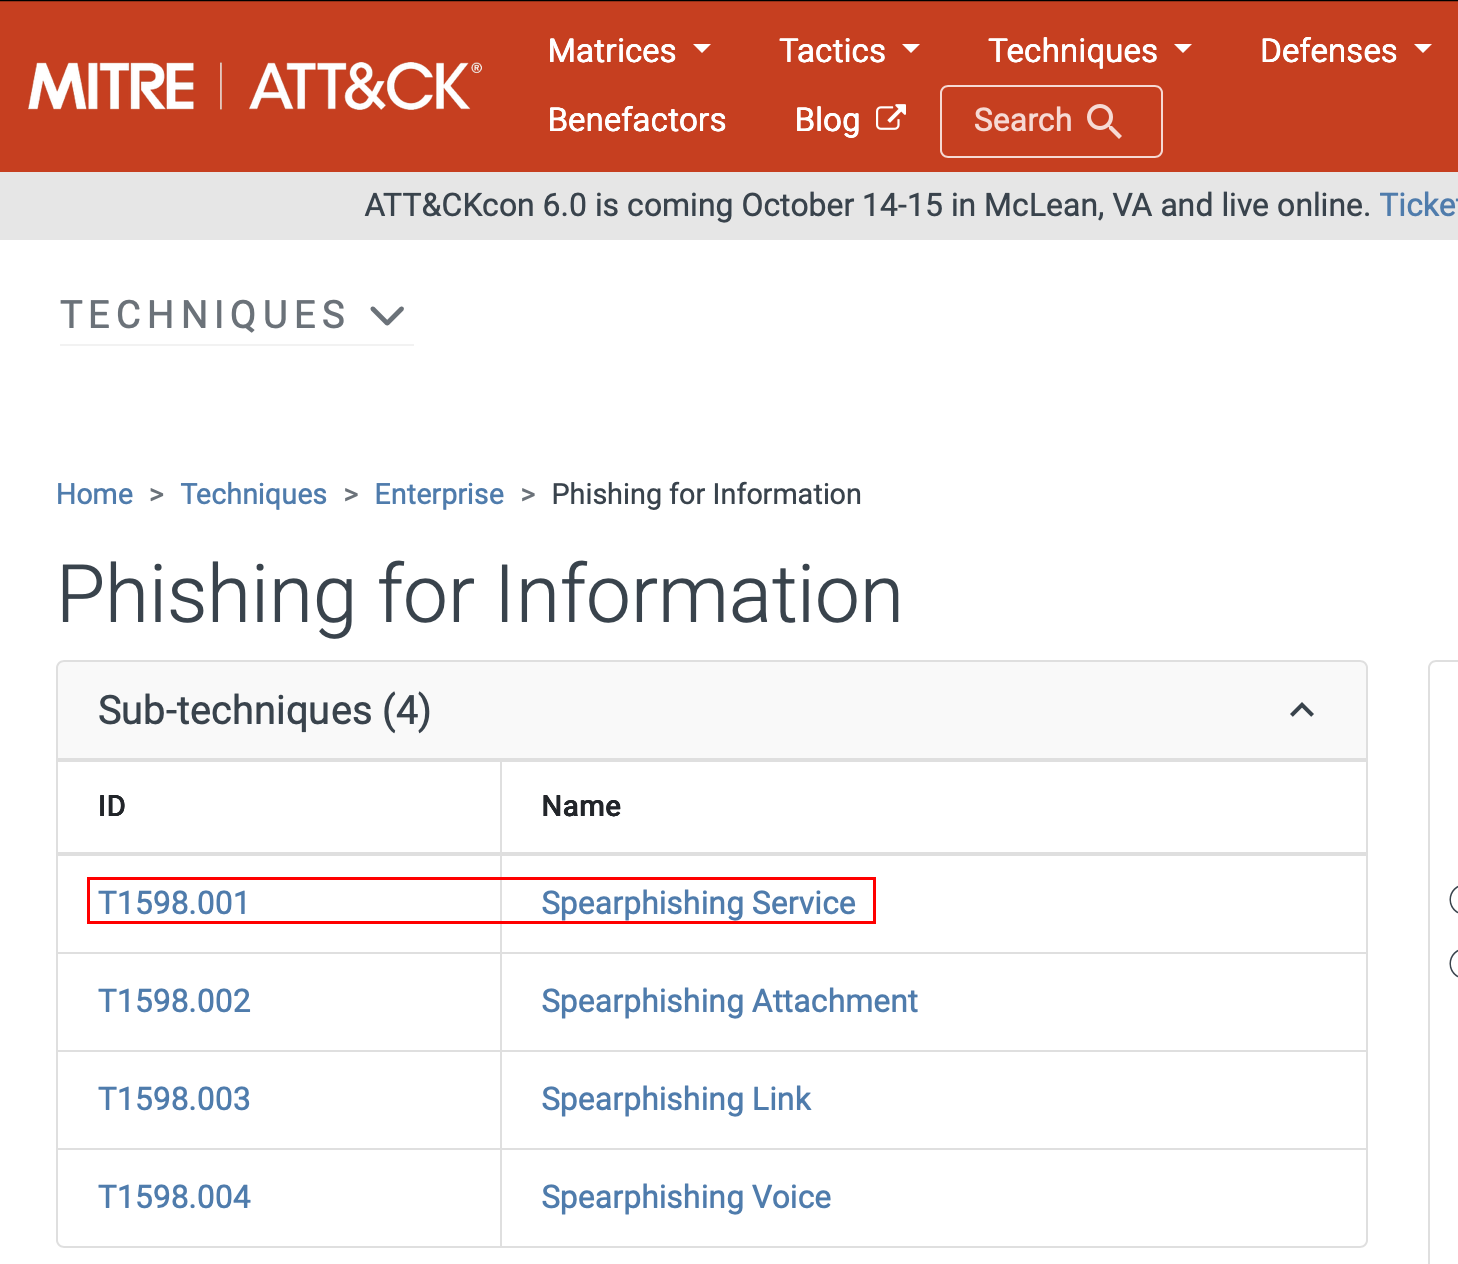Open sub-technique ID T1598.003
The height and width of the screenshot is (1264, 1458).
[x=174, y=1099]
